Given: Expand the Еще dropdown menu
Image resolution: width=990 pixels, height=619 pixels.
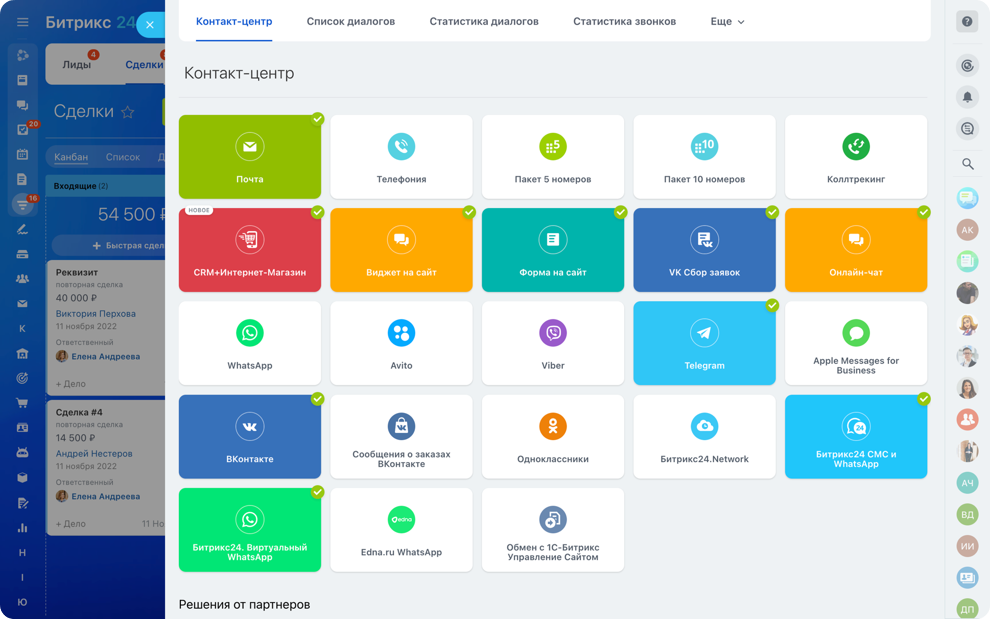Looking at the screenshot, I should pyautogui.click(x=727, y=21).
